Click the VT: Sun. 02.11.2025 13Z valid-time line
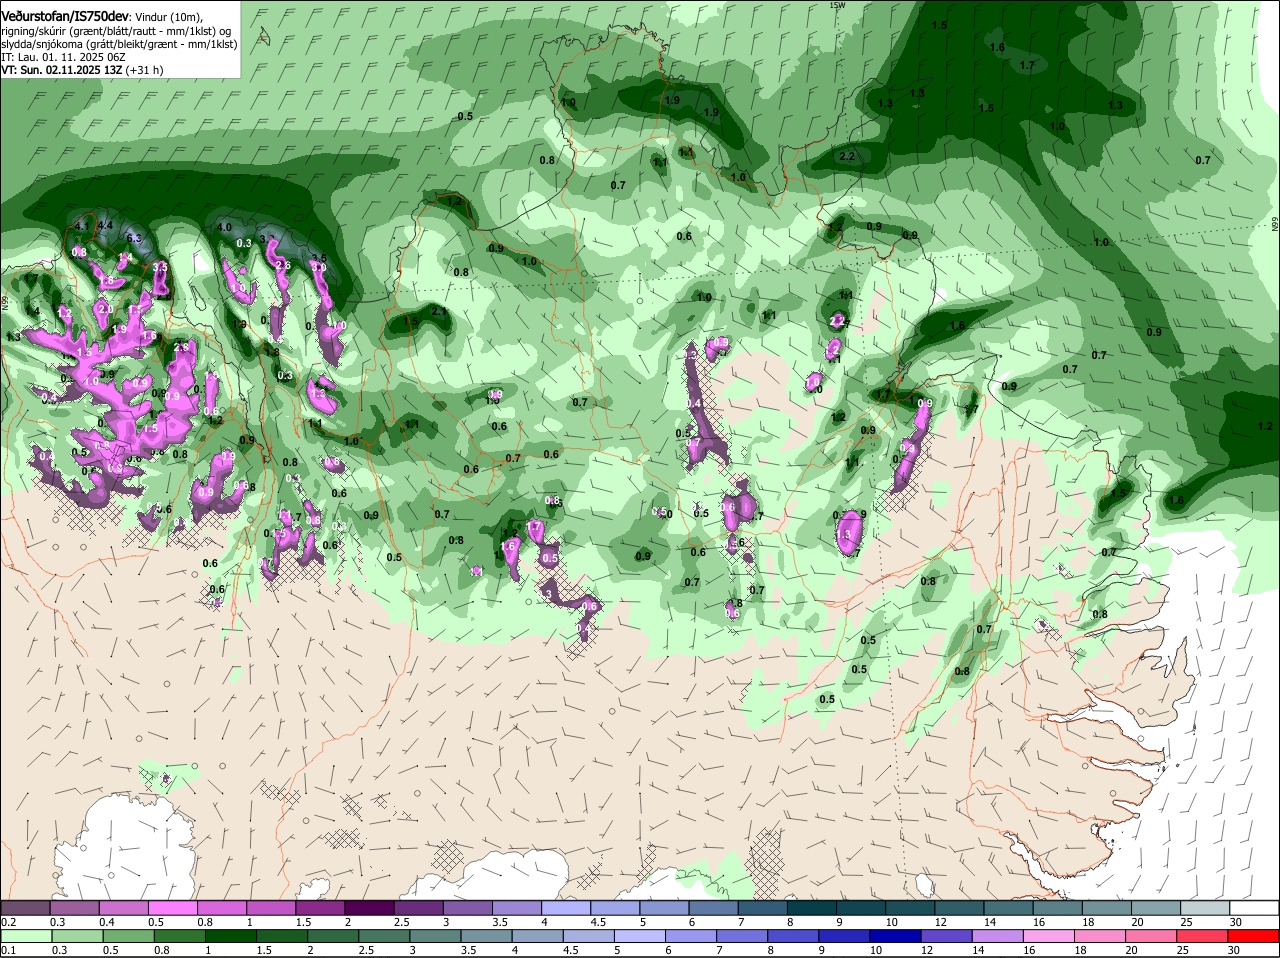The width and height of the screenshot is (1280, 958). click(82, 70)
